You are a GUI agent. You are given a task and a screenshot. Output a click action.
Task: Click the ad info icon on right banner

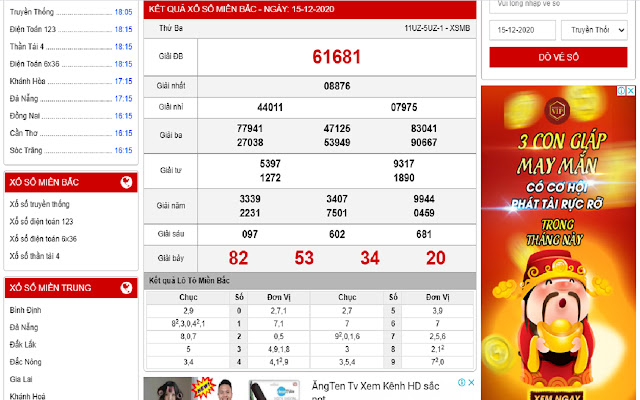621,91
